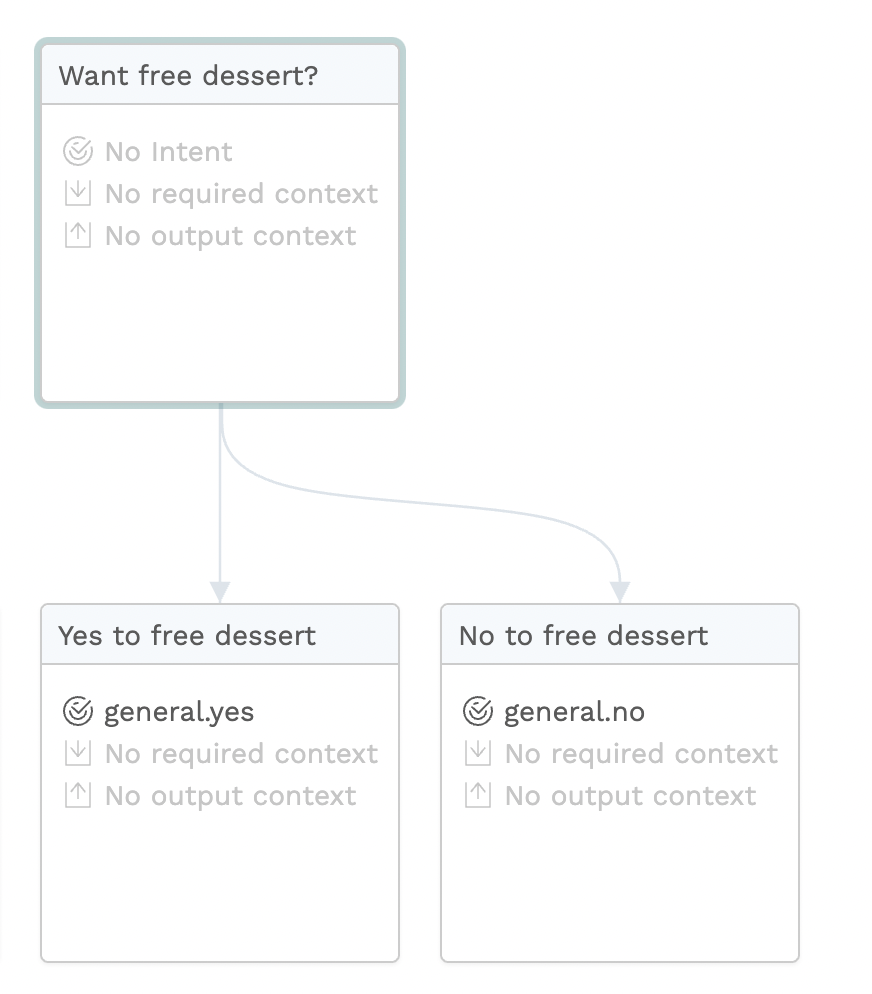Click the general.yes intent icon
The image size is (872, 994).
(78, 711)
